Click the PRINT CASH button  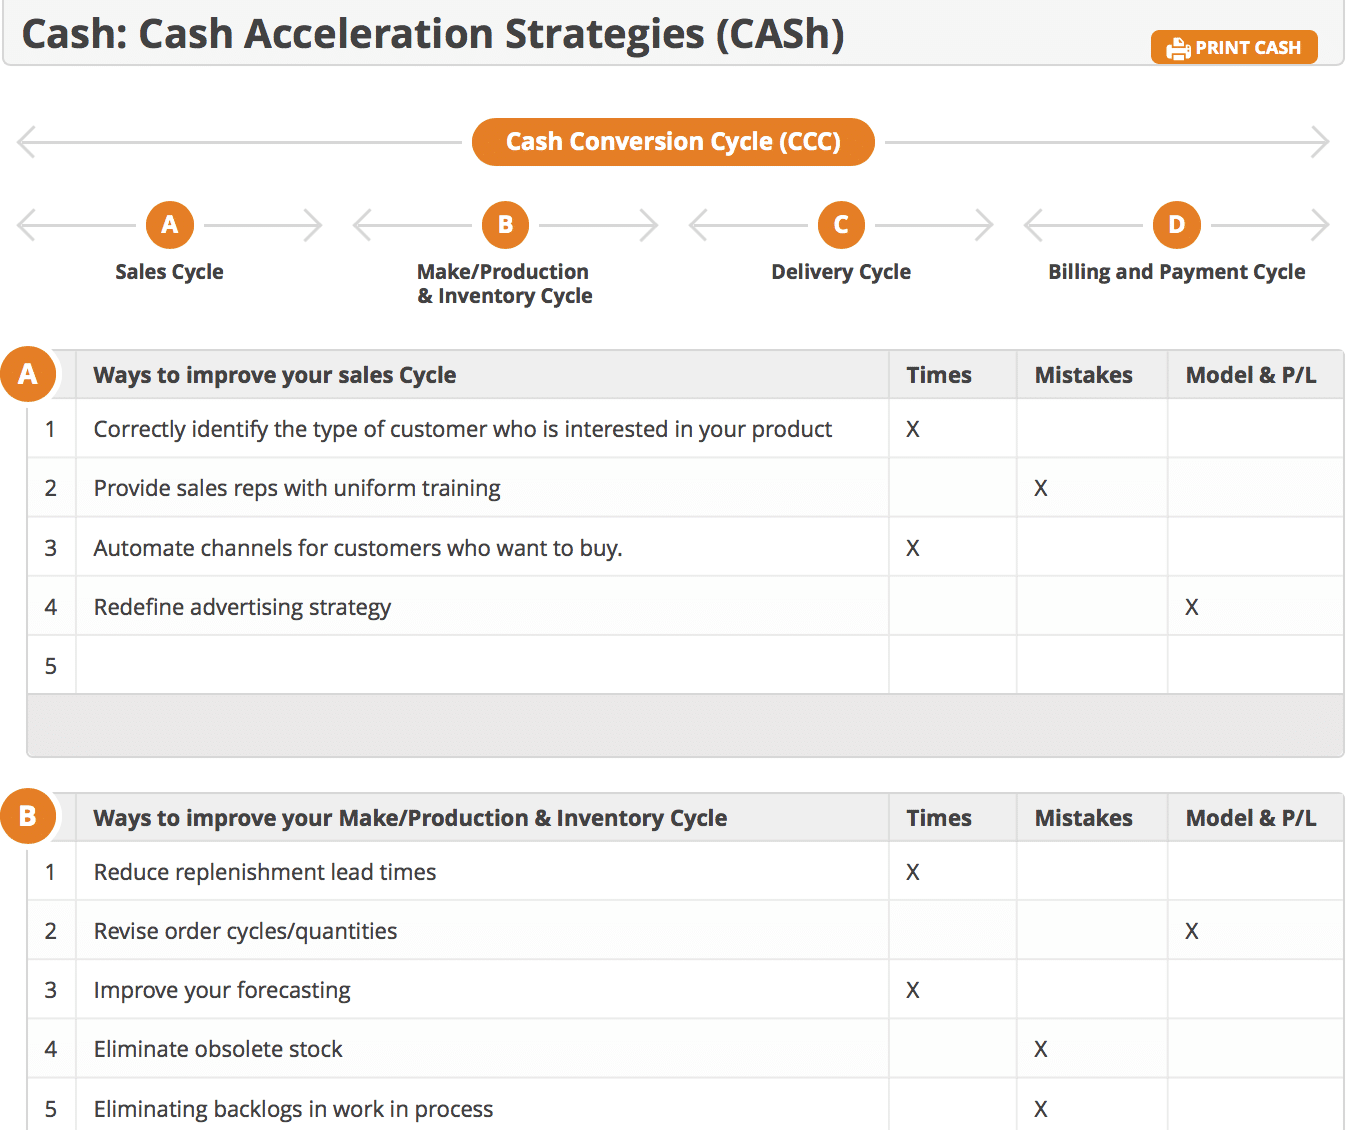click(1234, 47)
